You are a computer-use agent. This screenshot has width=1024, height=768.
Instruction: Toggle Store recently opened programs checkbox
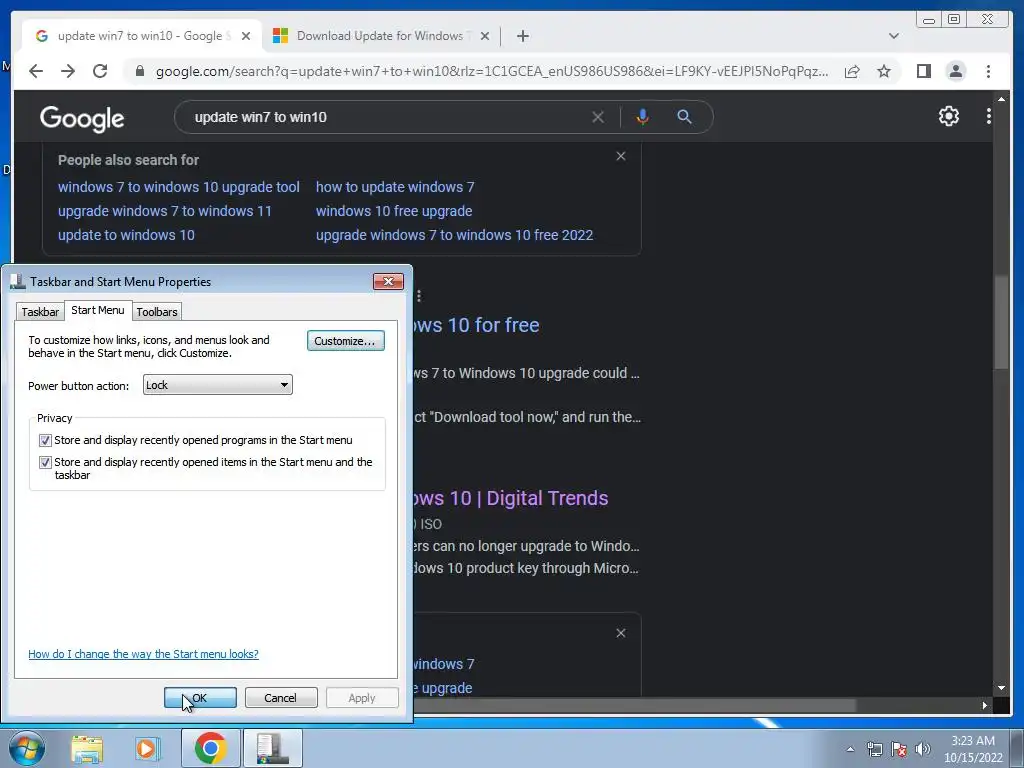45,440
